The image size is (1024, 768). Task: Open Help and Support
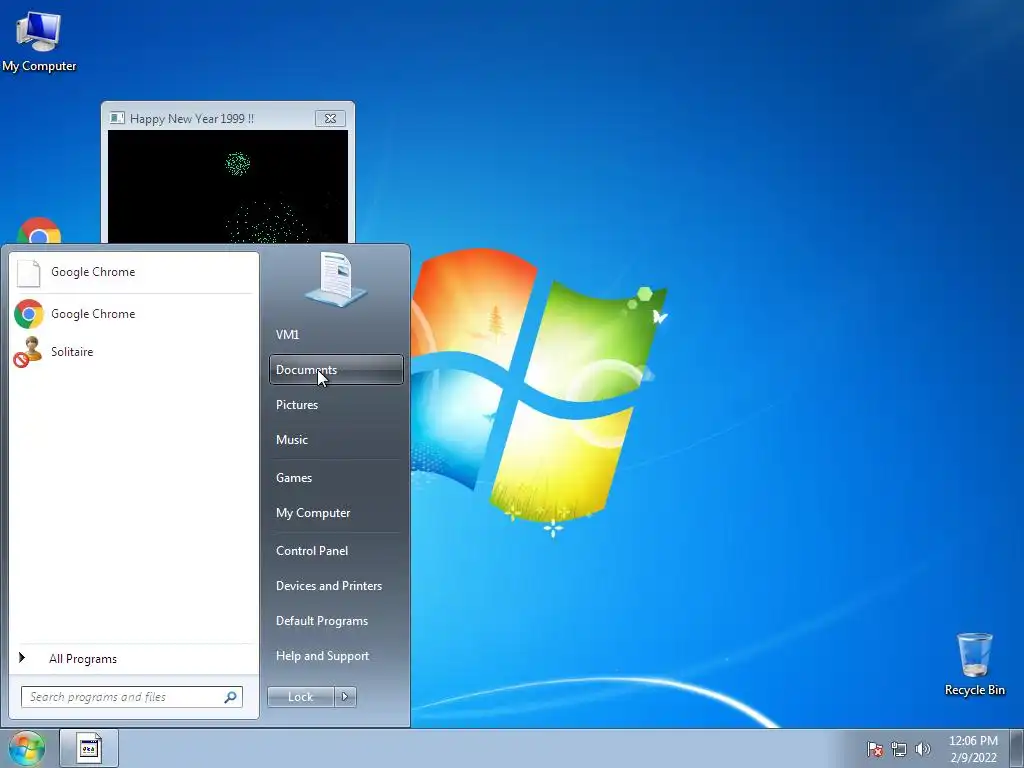pyautogui.click(x=336, y=656)
